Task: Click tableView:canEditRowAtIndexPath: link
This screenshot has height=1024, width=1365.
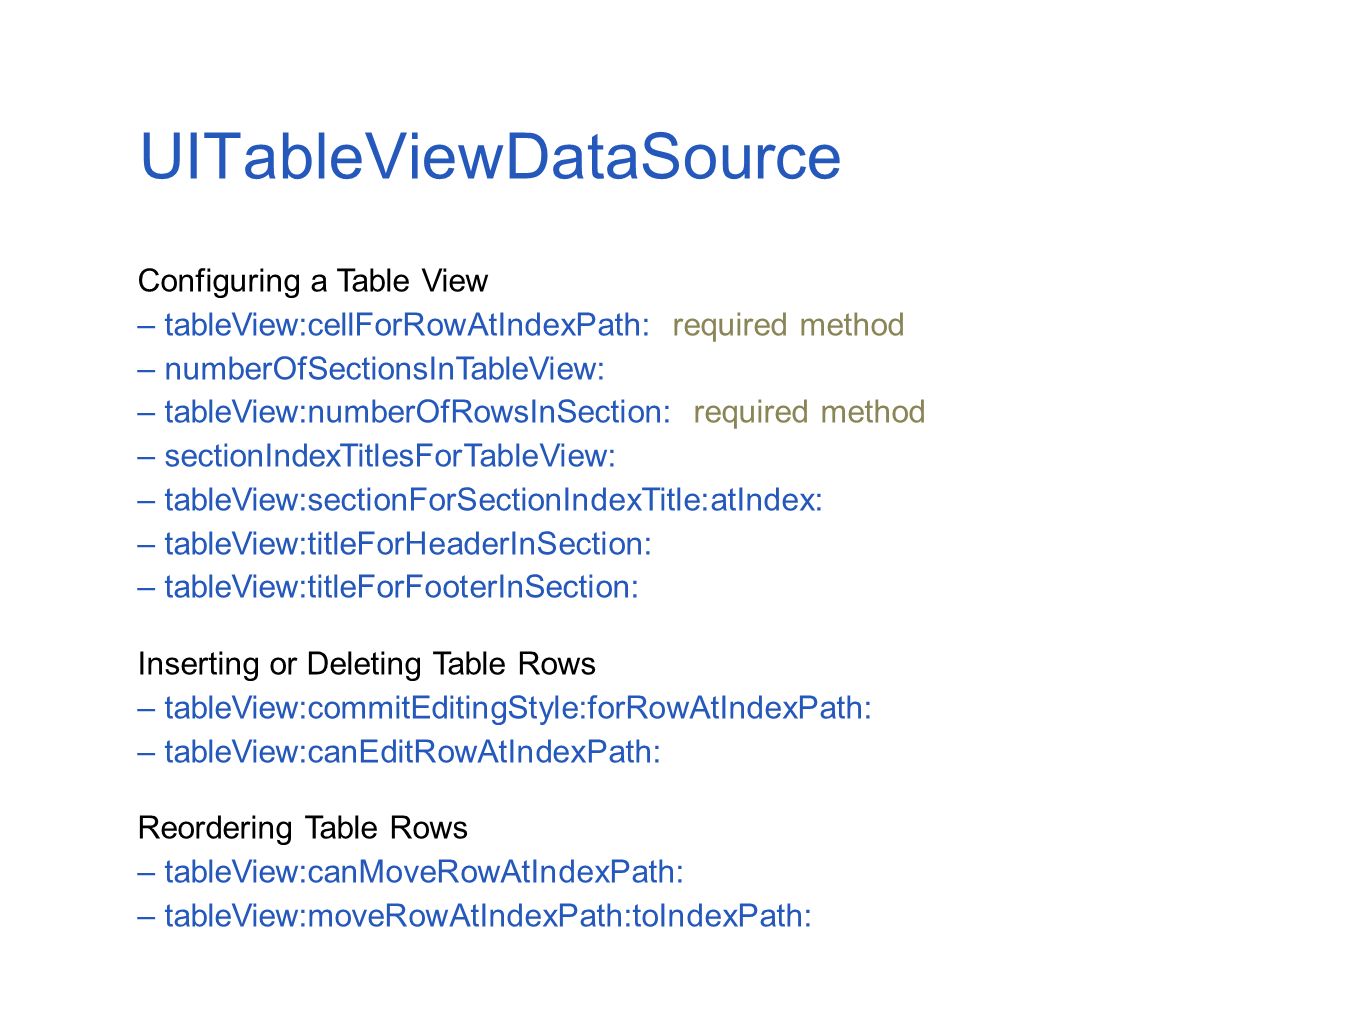Action: (x=413, y=752)
